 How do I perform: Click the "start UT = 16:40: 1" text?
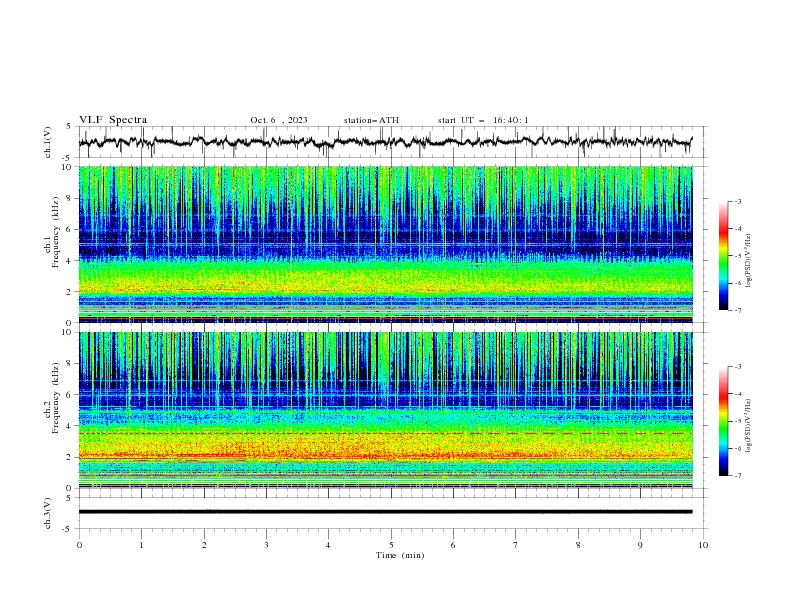pyautogui.click(x=483, y=120)
